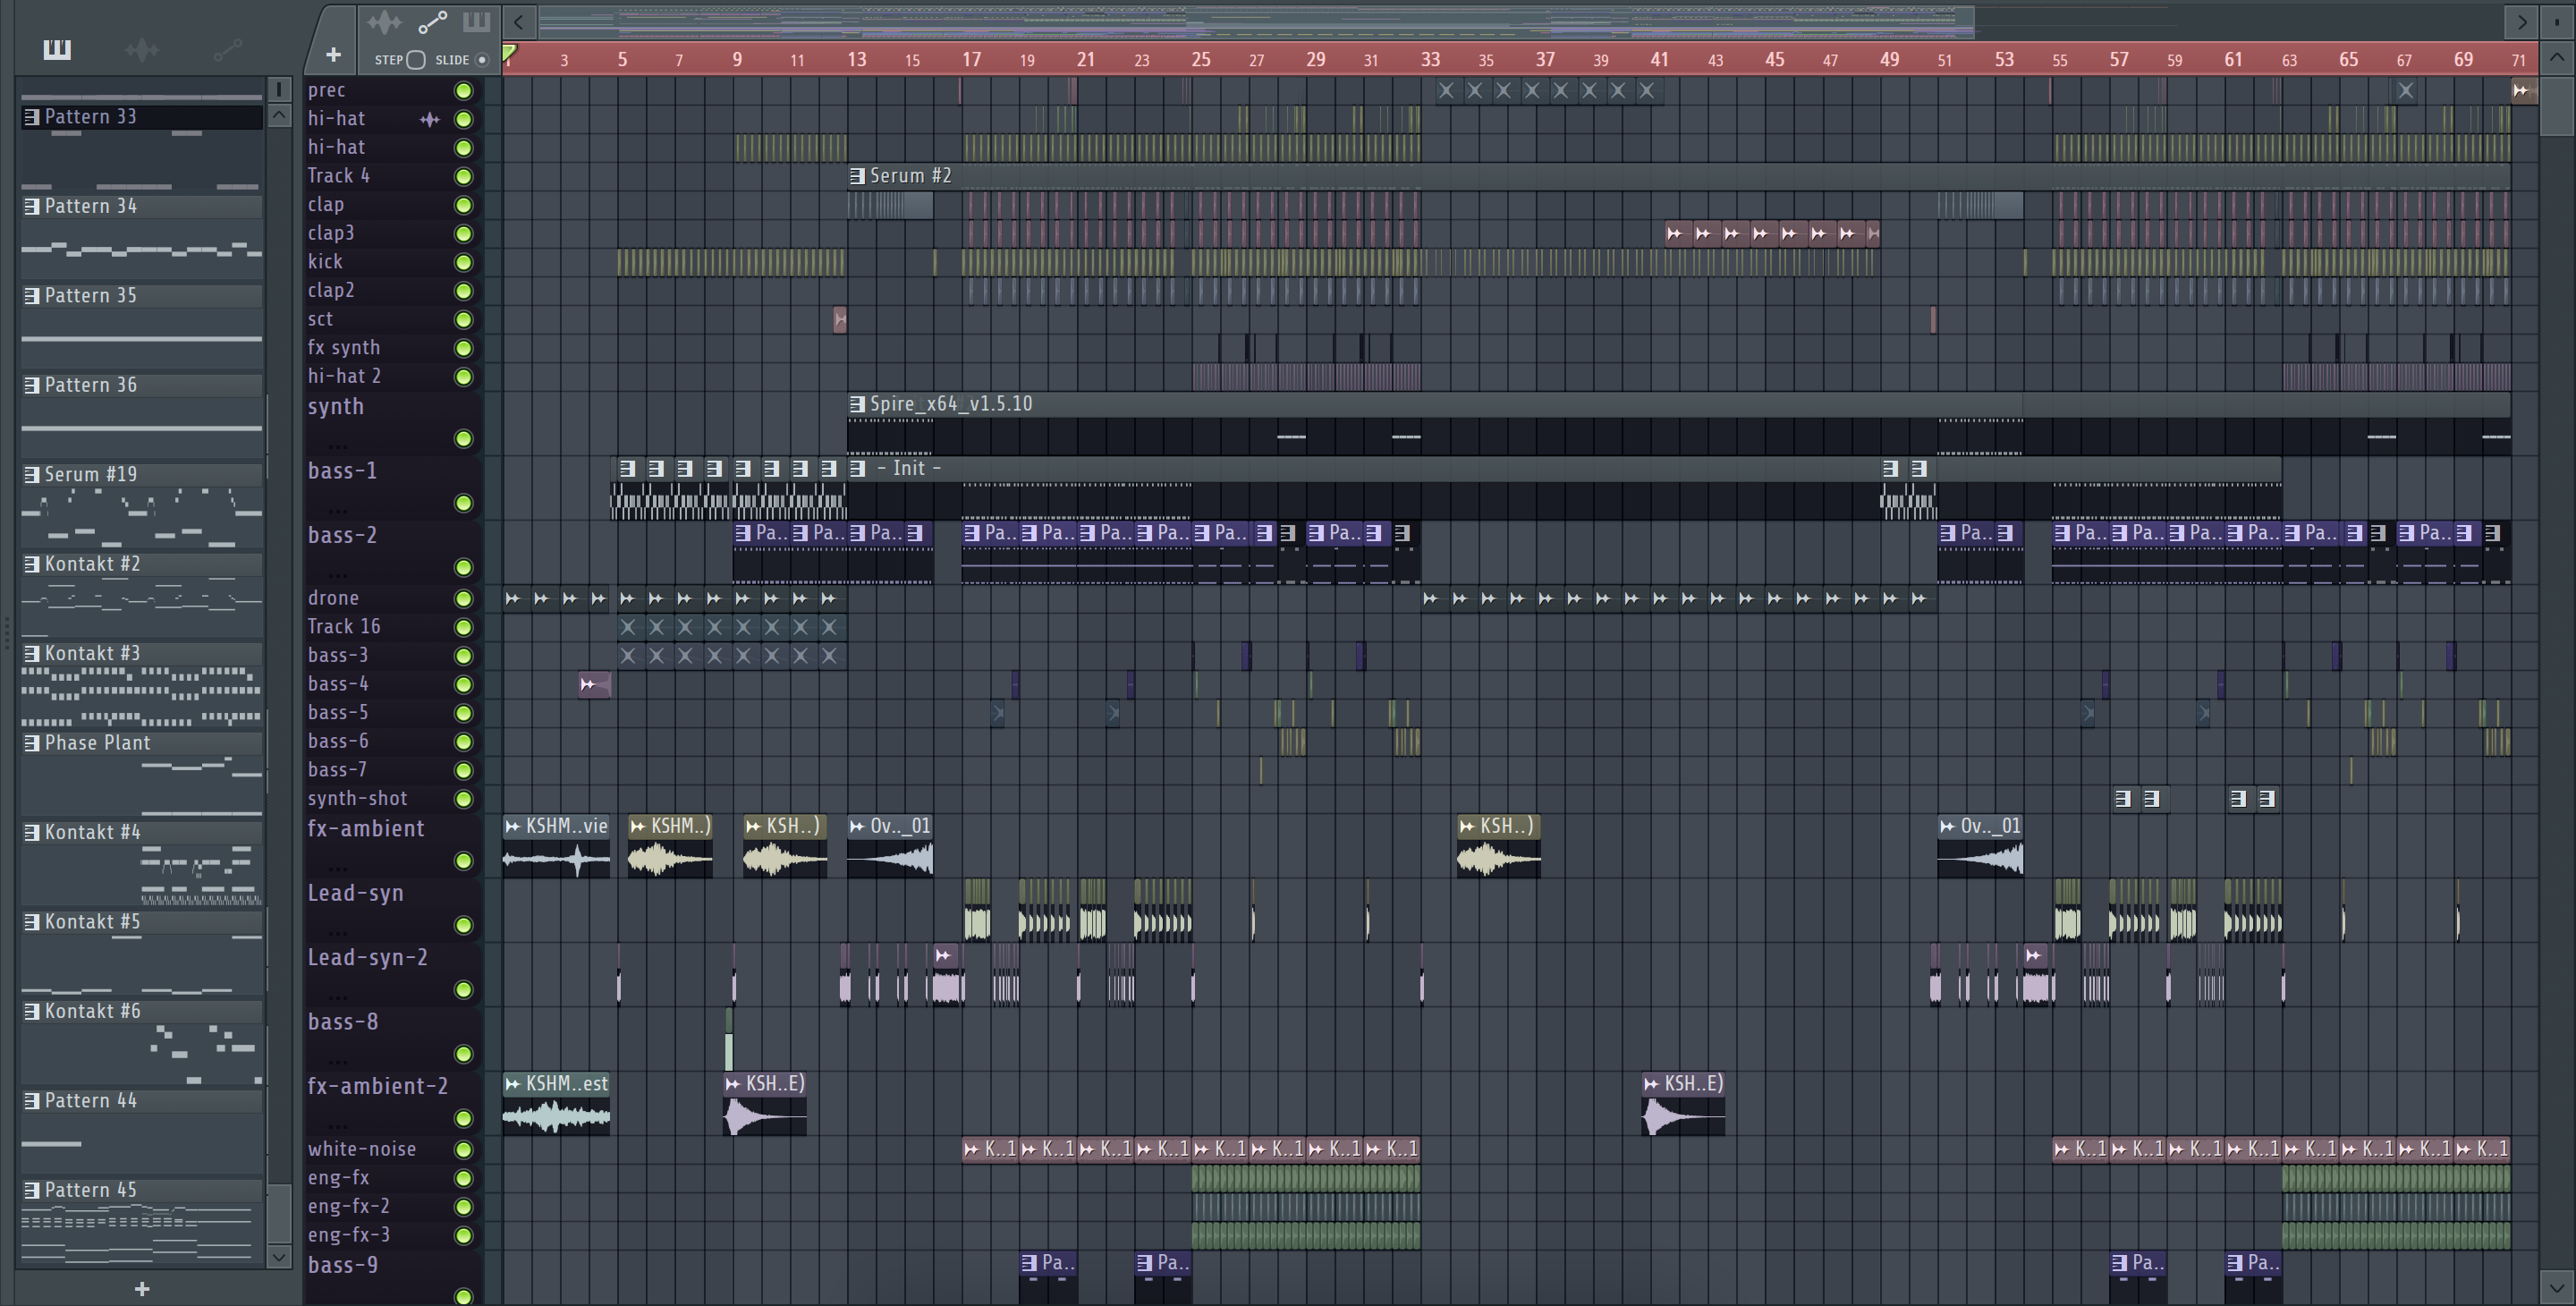The width and height of the screenshot is (2576, 1306).
Task: Select the audio clips filter icon in picker
Action: coord(142,50)
